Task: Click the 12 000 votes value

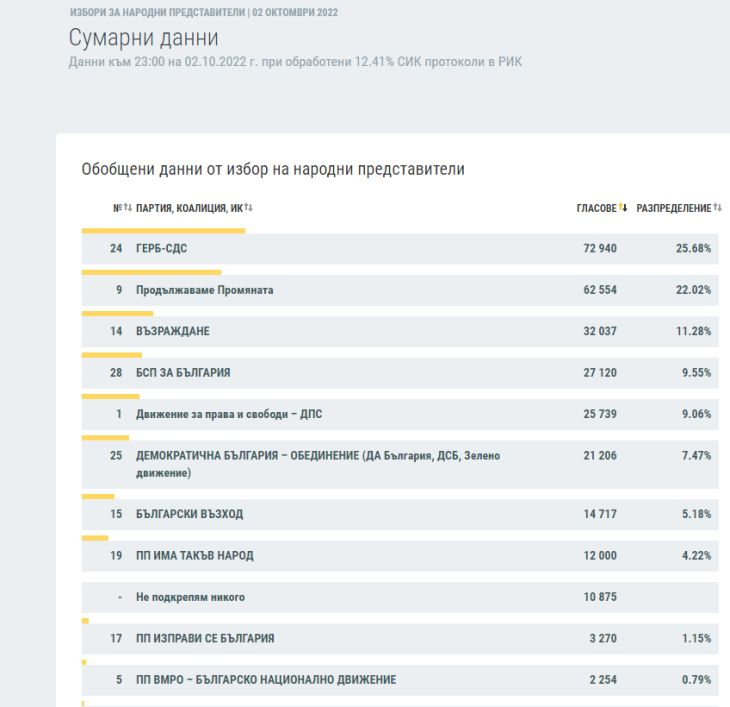Action: pyautogui.click(x=600, y=555)
